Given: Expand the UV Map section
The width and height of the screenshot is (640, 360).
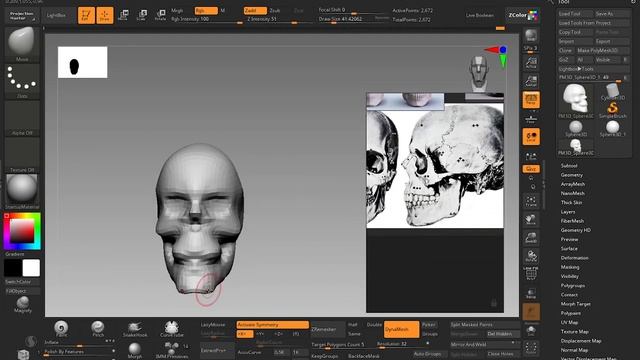Looking at the screenshot, I should point(569,322).
